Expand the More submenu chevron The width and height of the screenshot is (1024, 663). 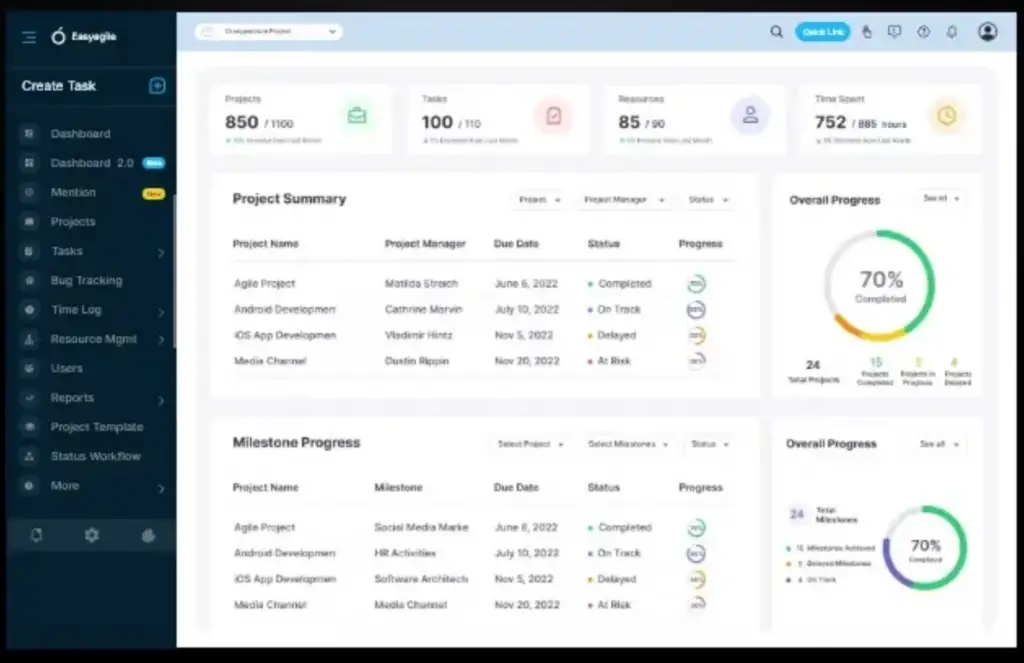(x=161, y=488)
